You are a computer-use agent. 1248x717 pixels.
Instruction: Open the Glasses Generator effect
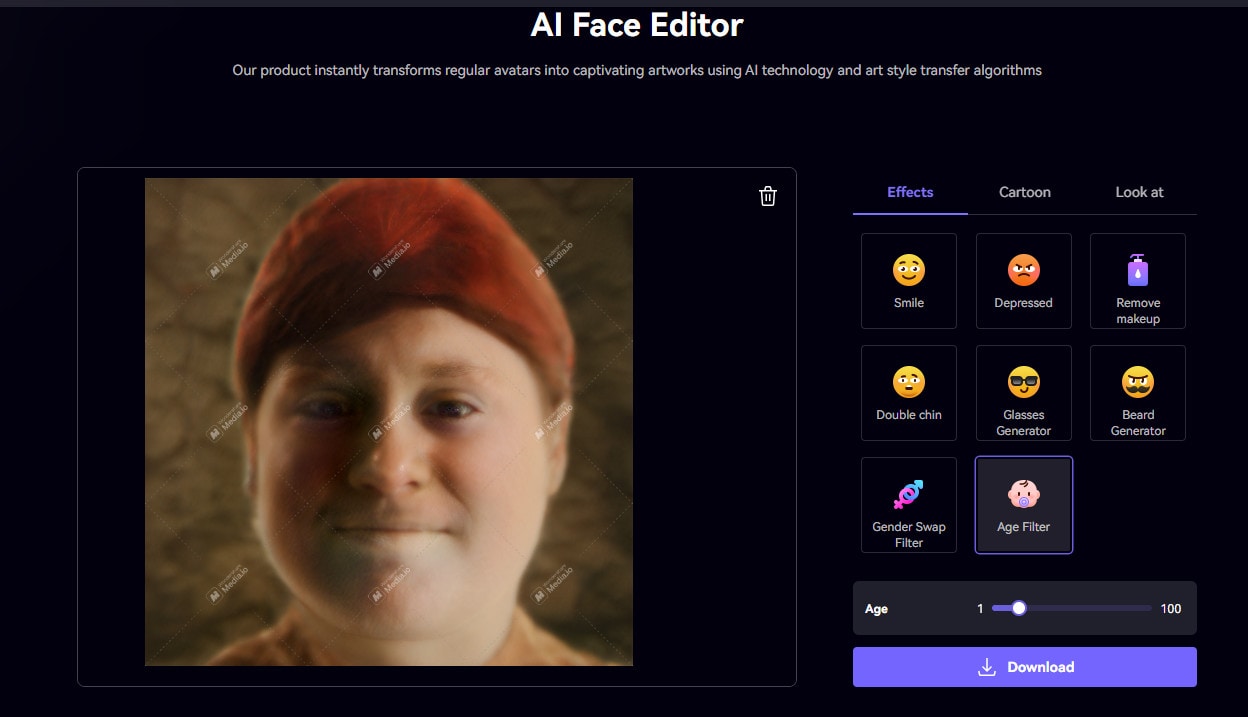pyautogui.click(x=1023, y=393)
